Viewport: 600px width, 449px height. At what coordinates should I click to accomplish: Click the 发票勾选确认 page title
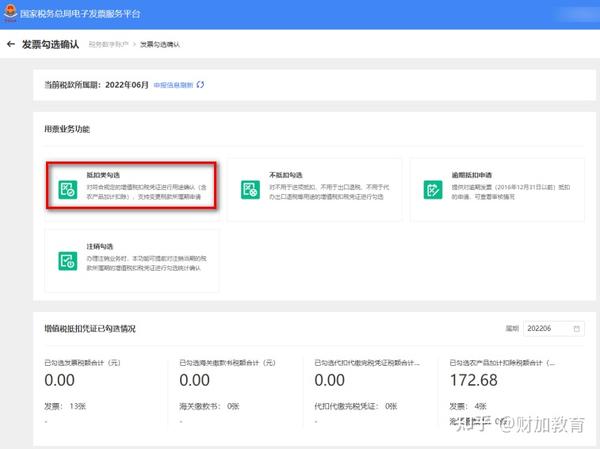click(x=51, y=44)
